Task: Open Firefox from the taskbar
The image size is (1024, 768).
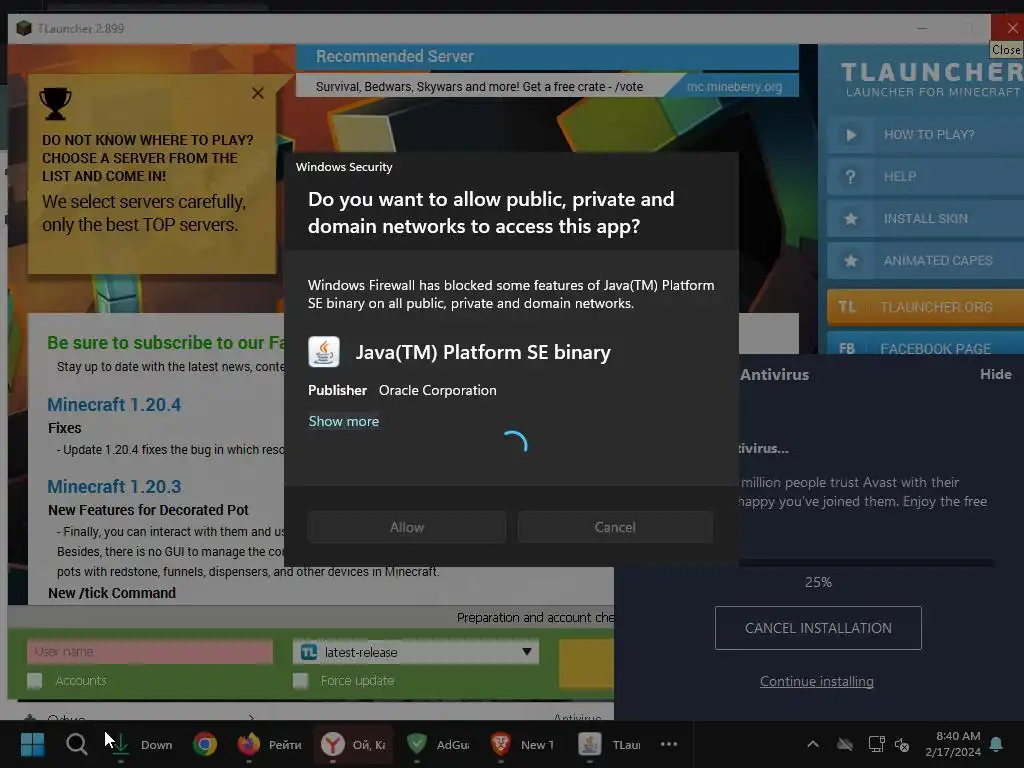Action: [269, 744]
